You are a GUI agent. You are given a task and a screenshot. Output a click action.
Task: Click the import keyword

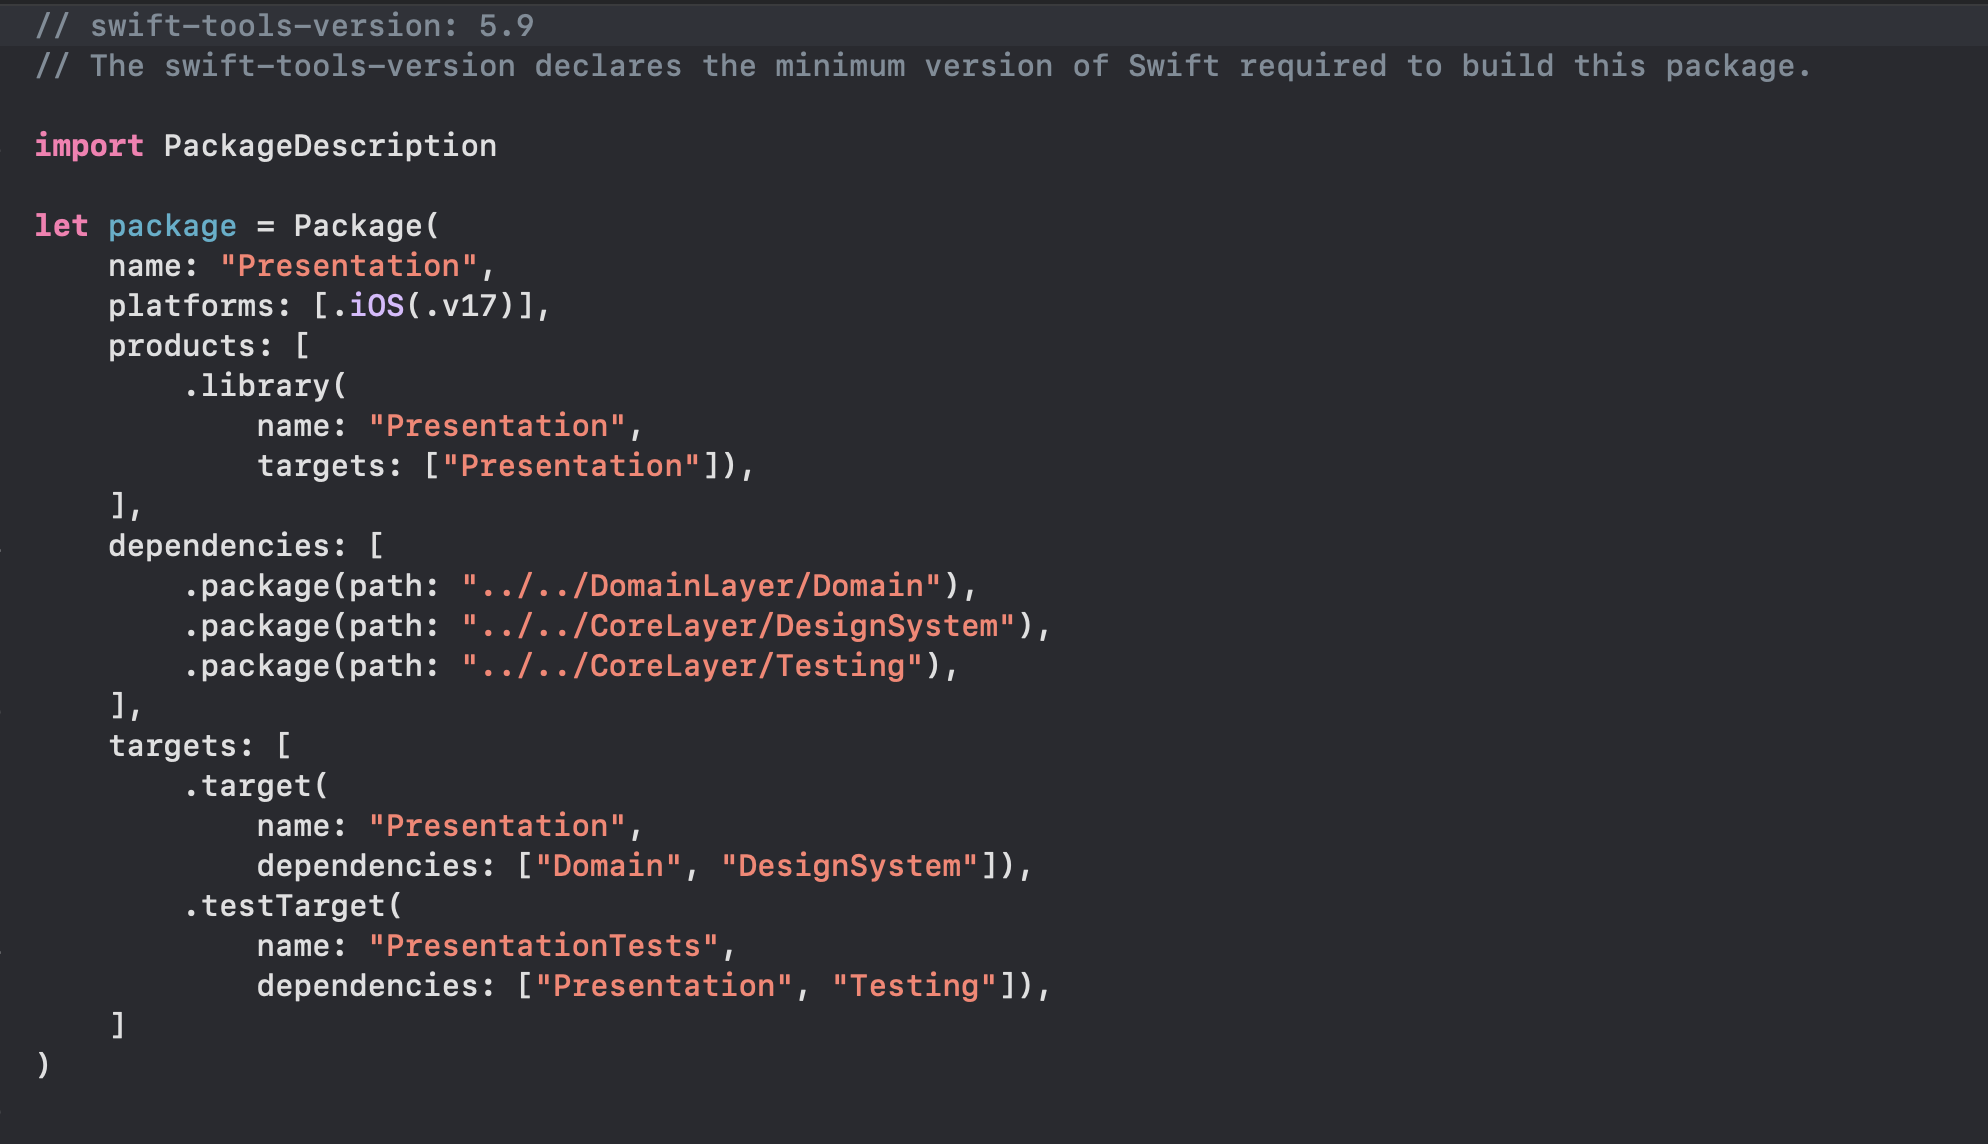pyautogui.click(x=89, y=146)
